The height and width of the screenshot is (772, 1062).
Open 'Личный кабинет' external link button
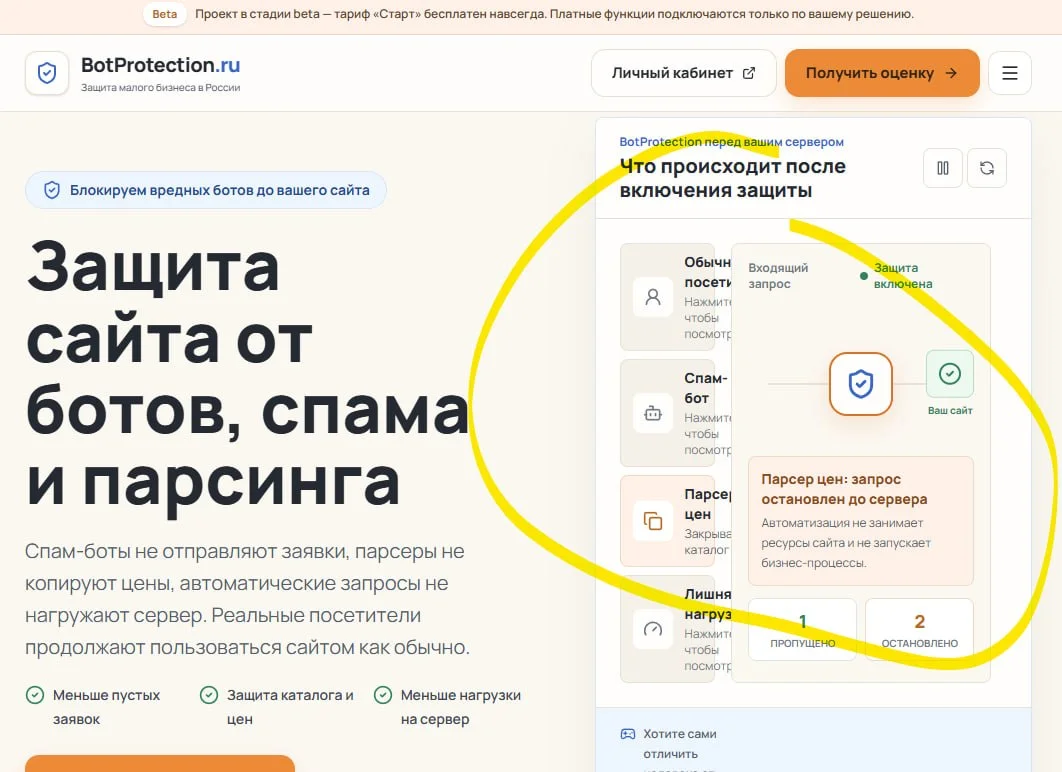coord(683,72)
